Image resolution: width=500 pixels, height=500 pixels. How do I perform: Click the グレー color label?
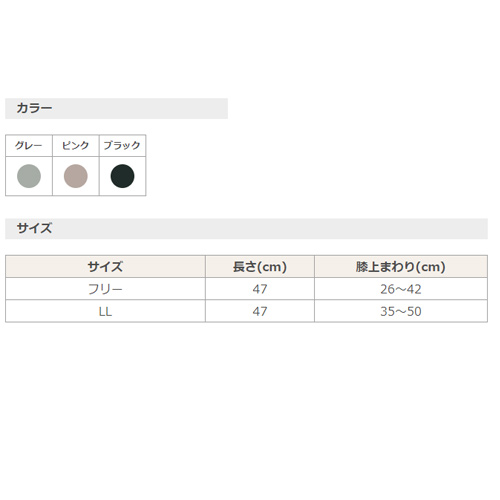pos(29,145)
